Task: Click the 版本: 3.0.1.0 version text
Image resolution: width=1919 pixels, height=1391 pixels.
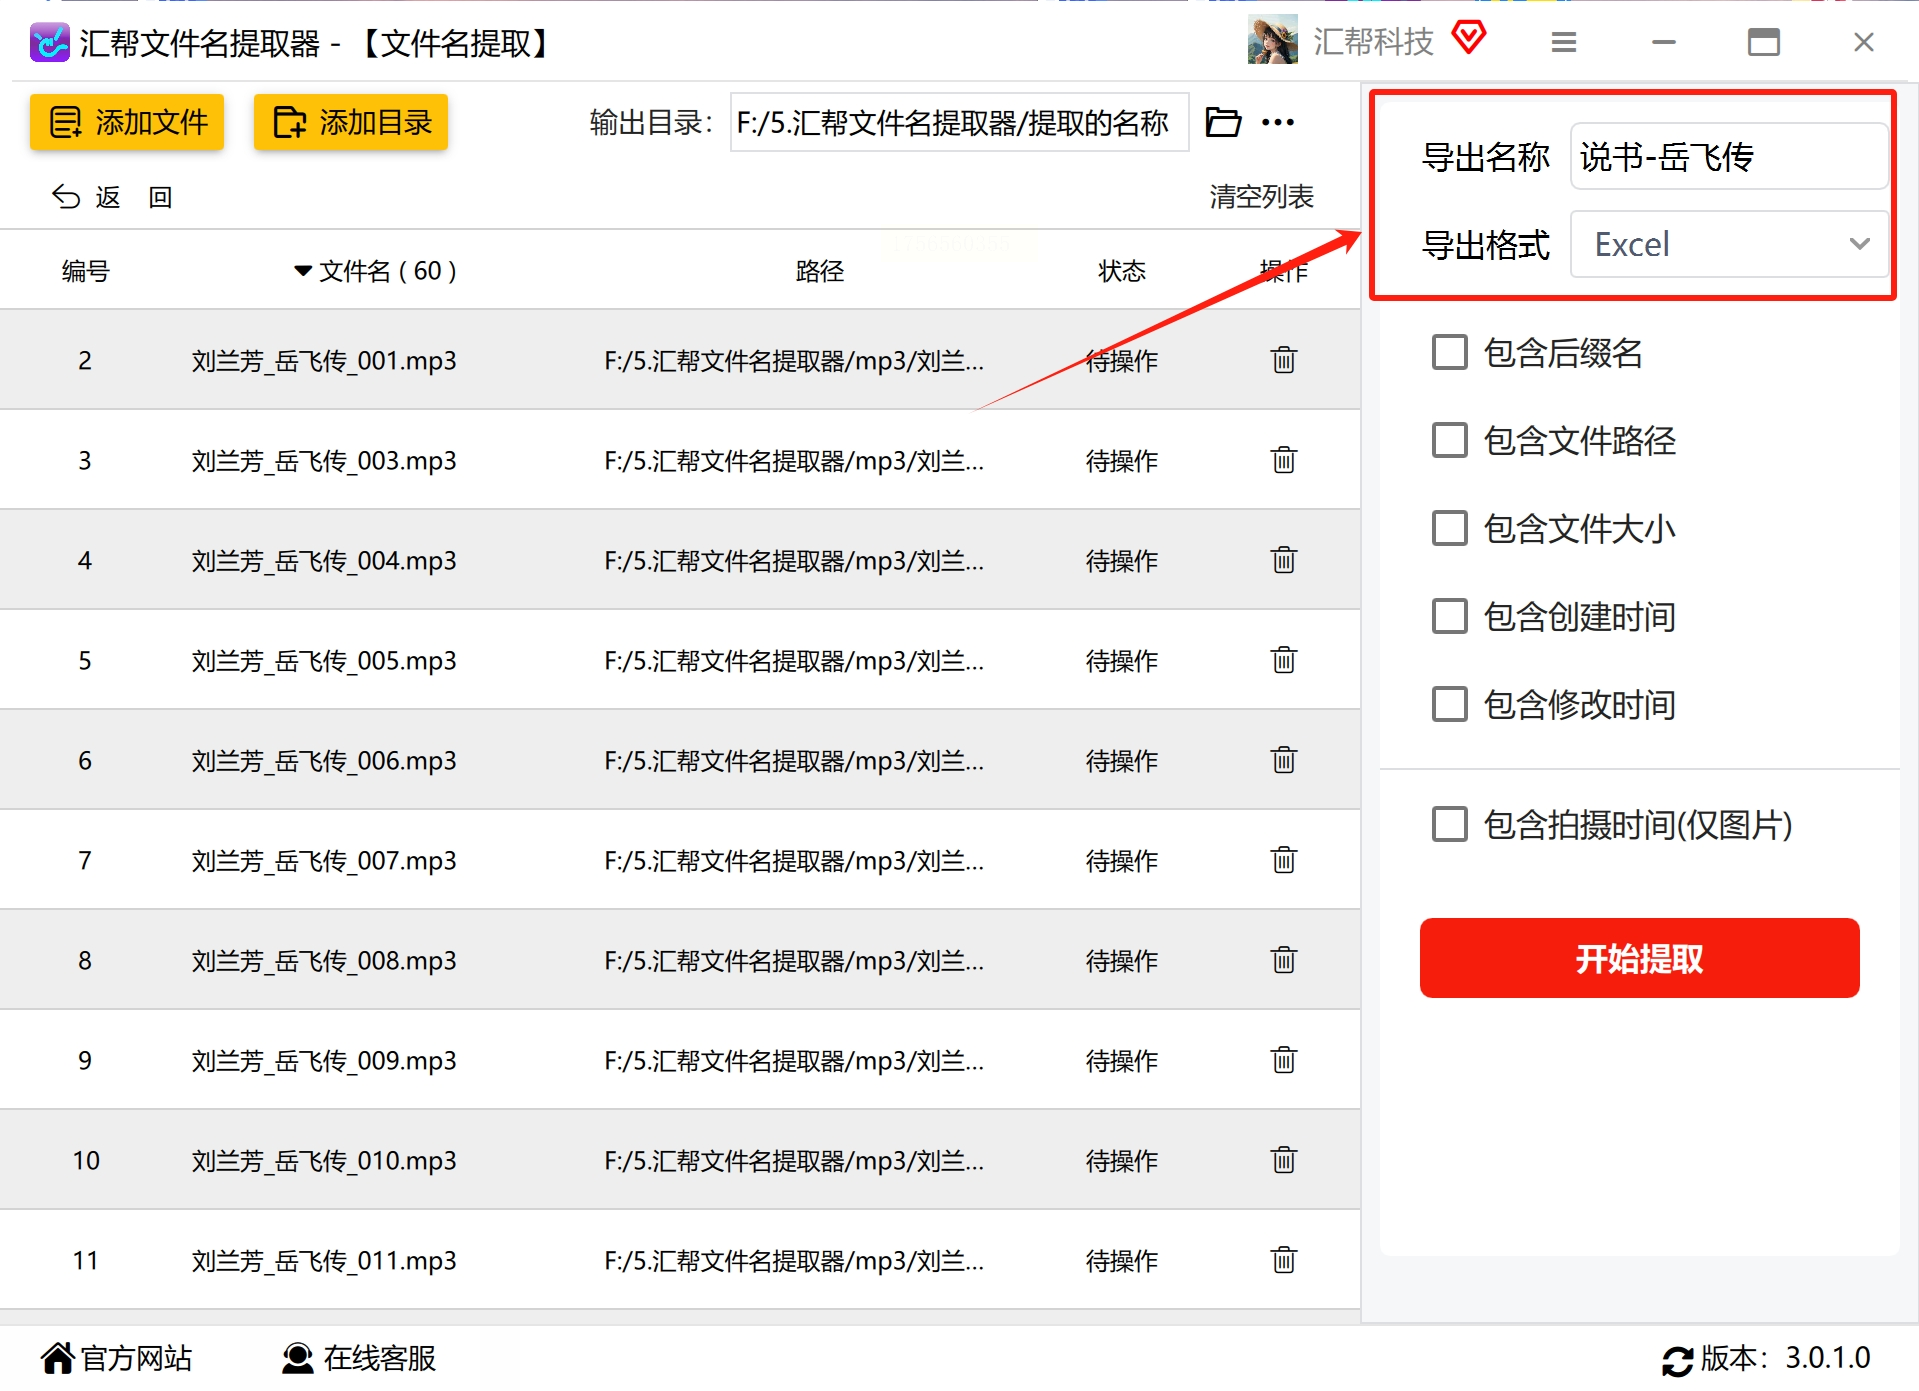Action: [x=1785, y=1358]
